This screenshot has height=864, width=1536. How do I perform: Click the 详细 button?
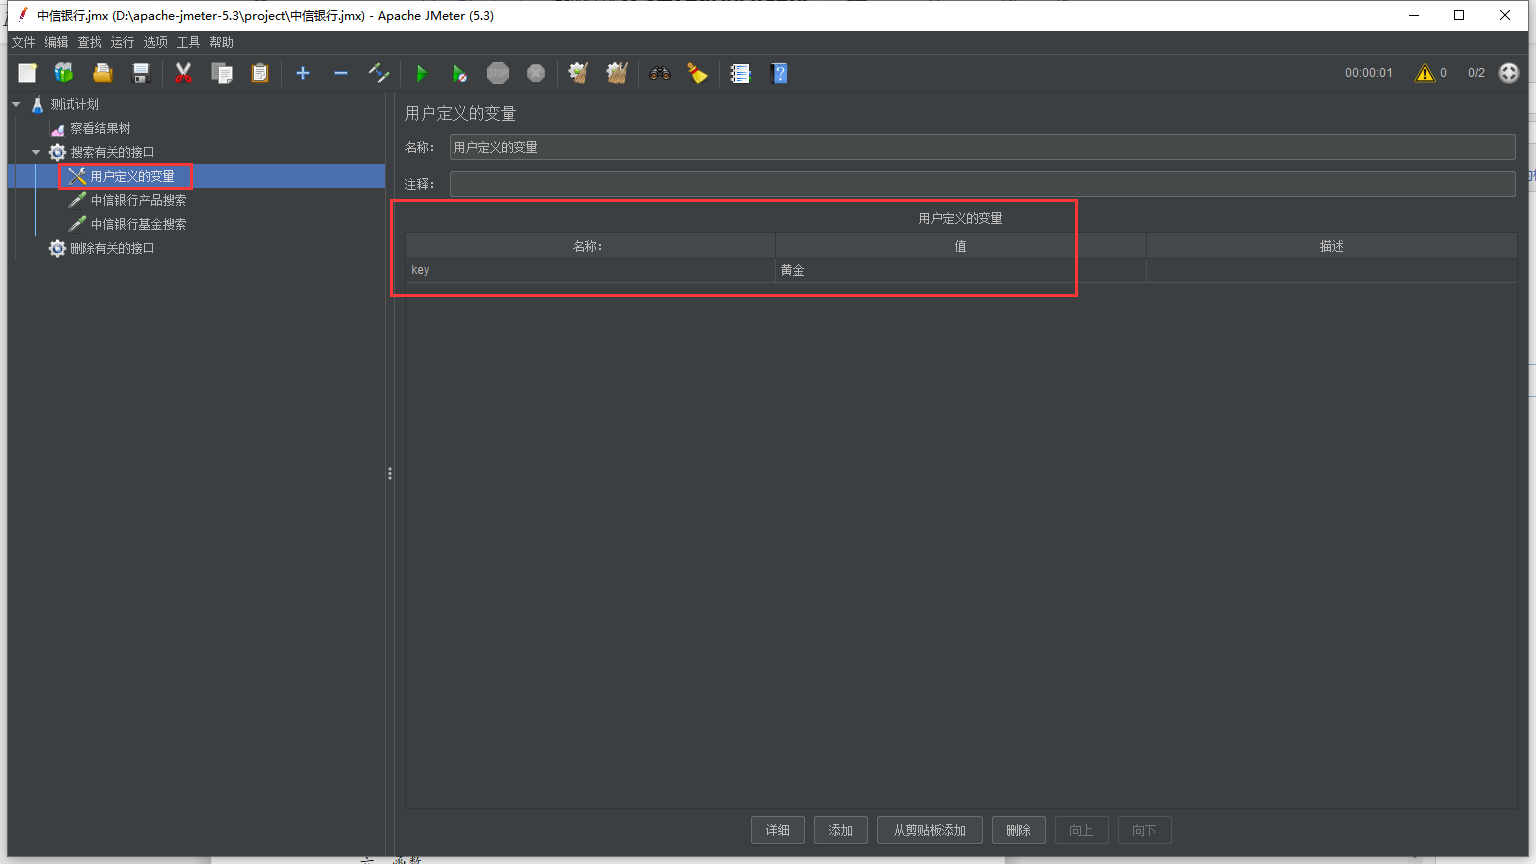(778, 830)
